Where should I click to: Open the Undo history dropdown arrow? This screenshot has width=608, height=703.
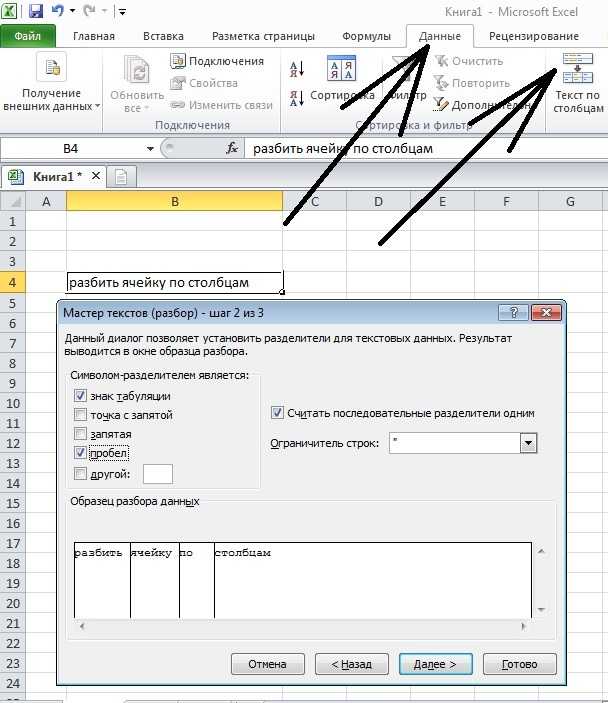click(x=72, y=11)
